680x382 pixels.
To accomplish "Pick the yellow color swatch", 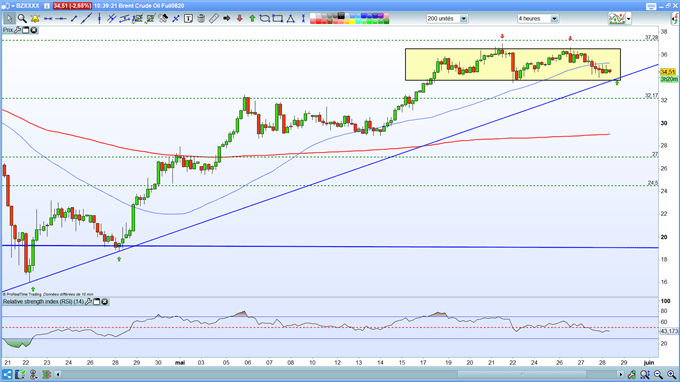I will (x=353, y=21).
